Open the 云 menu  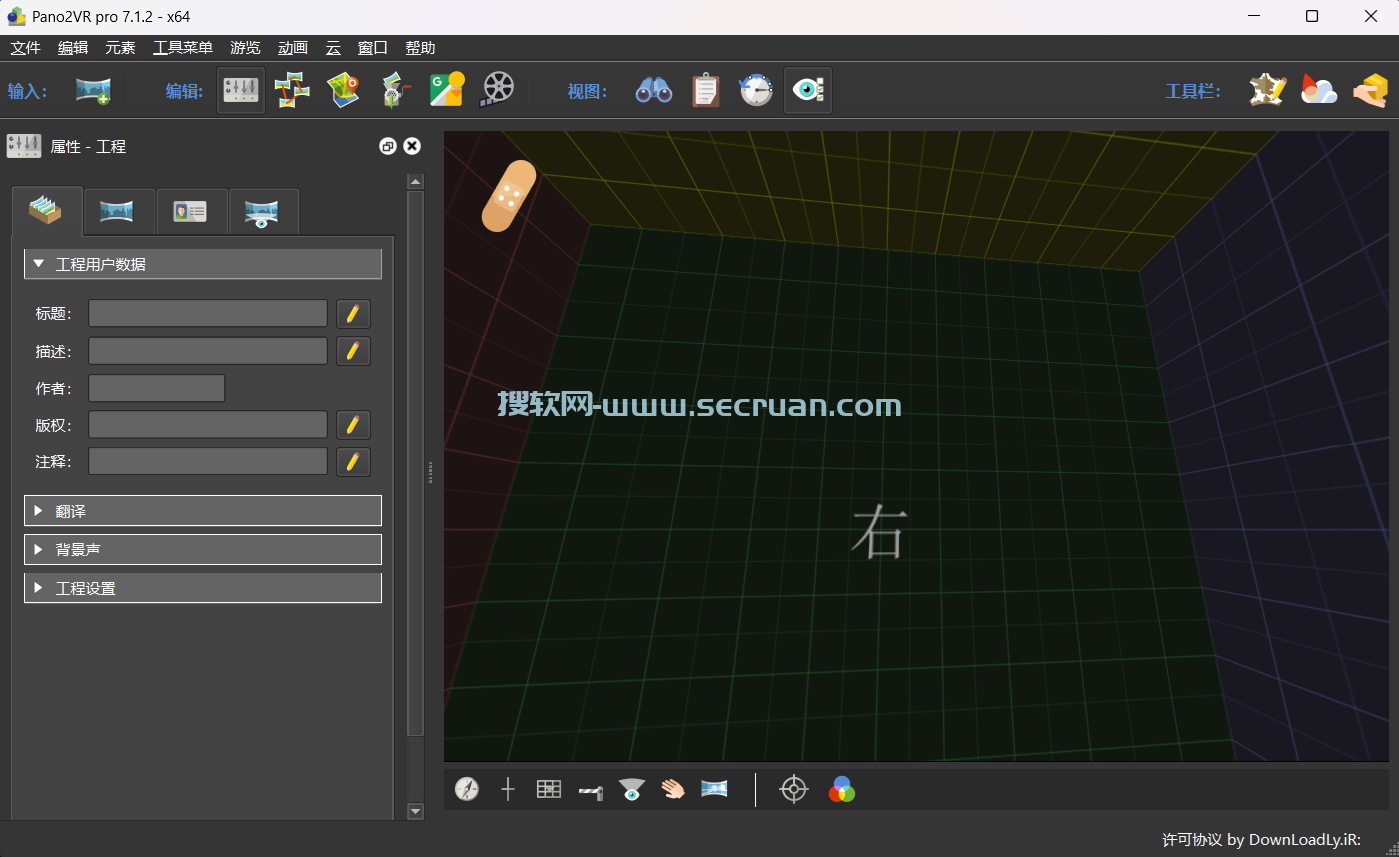[333, 48]
